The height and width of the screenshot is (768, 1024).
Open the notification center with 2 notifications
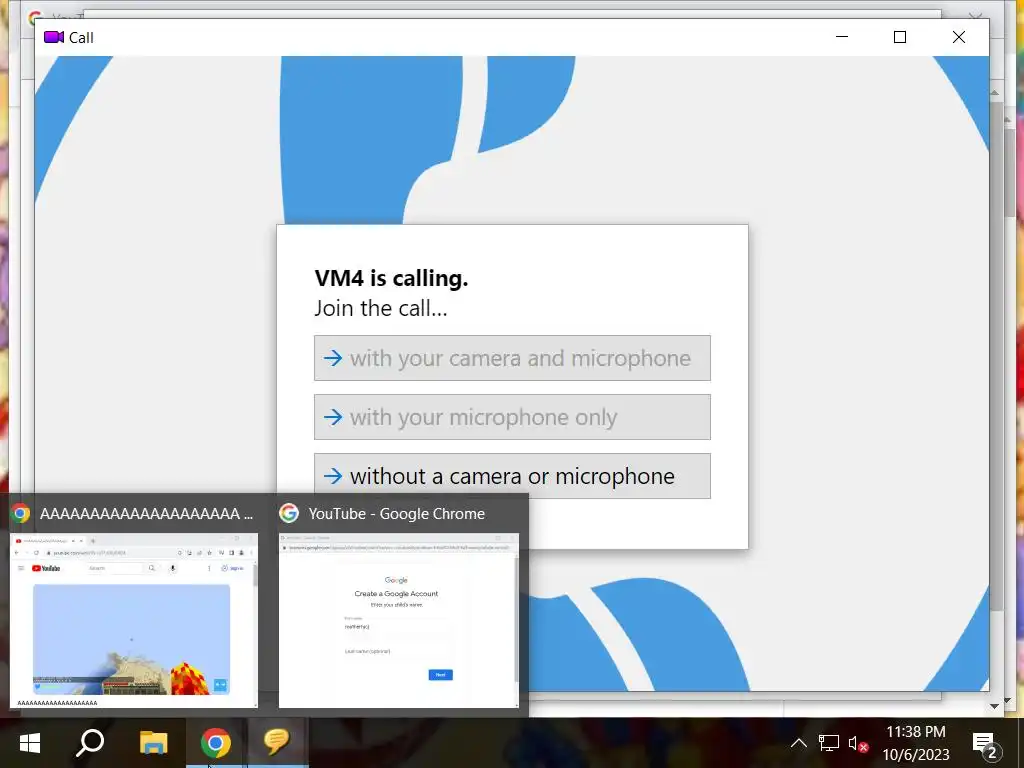[x=985, y=743]
